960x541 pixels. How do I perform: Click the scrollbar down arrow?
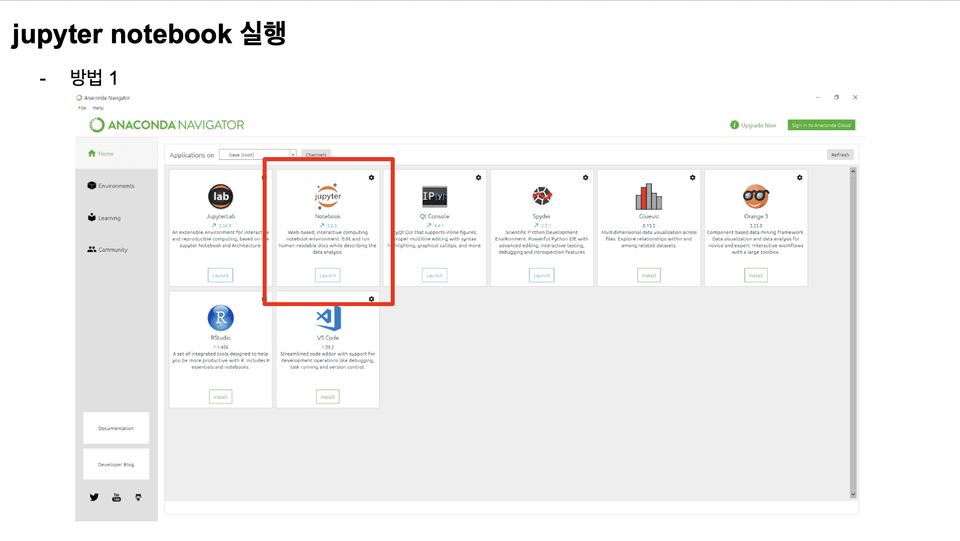point(853,494)
